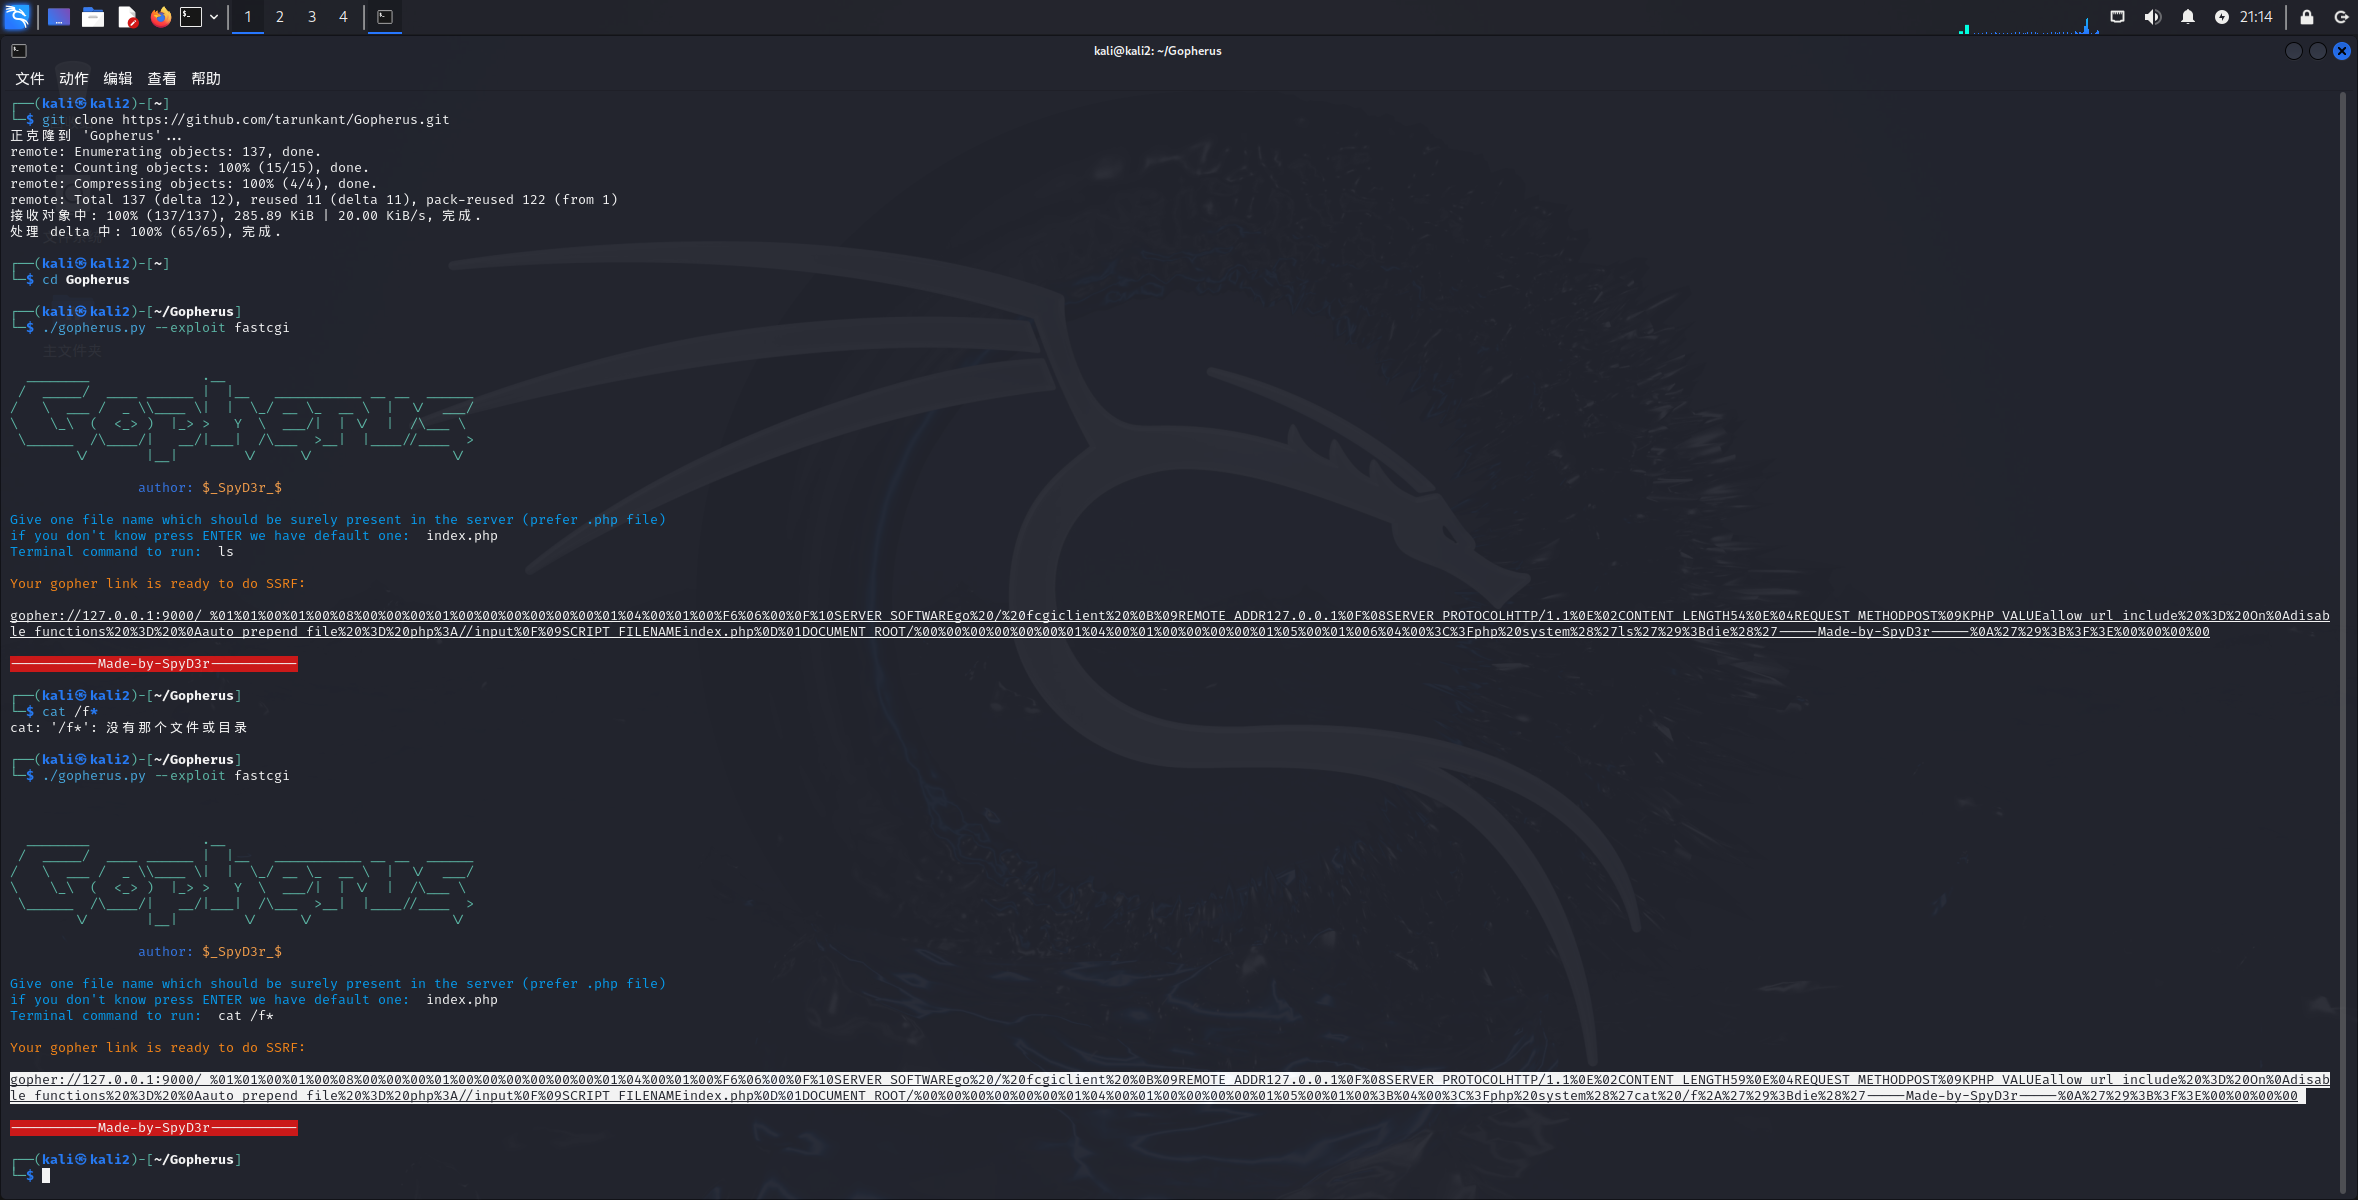Switch to workspace 4
The height and width of the screenshot is (1200, 2358).
pyautogui.click(x=343, y=17)
